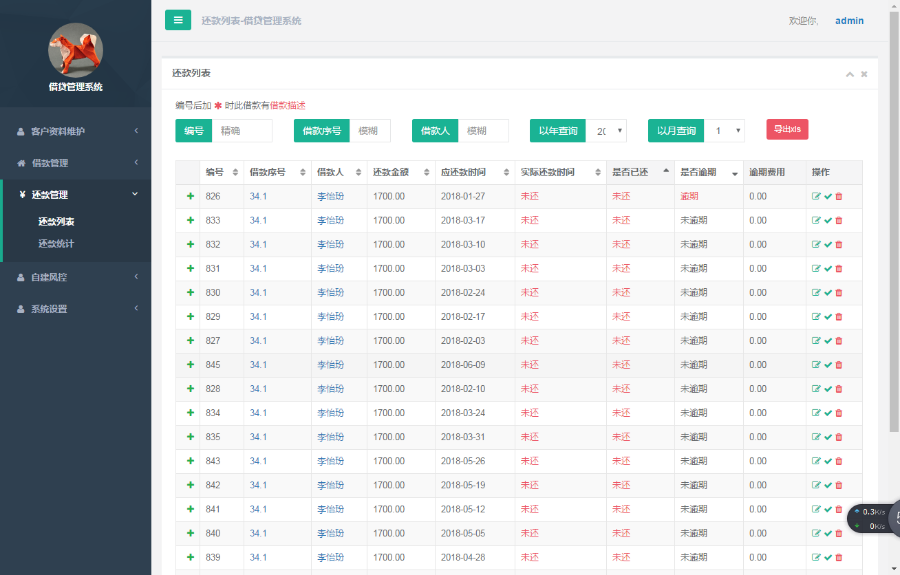The image size is (900, 575).
Task: Click the 借款序号 search button
Action: point(321,131)
